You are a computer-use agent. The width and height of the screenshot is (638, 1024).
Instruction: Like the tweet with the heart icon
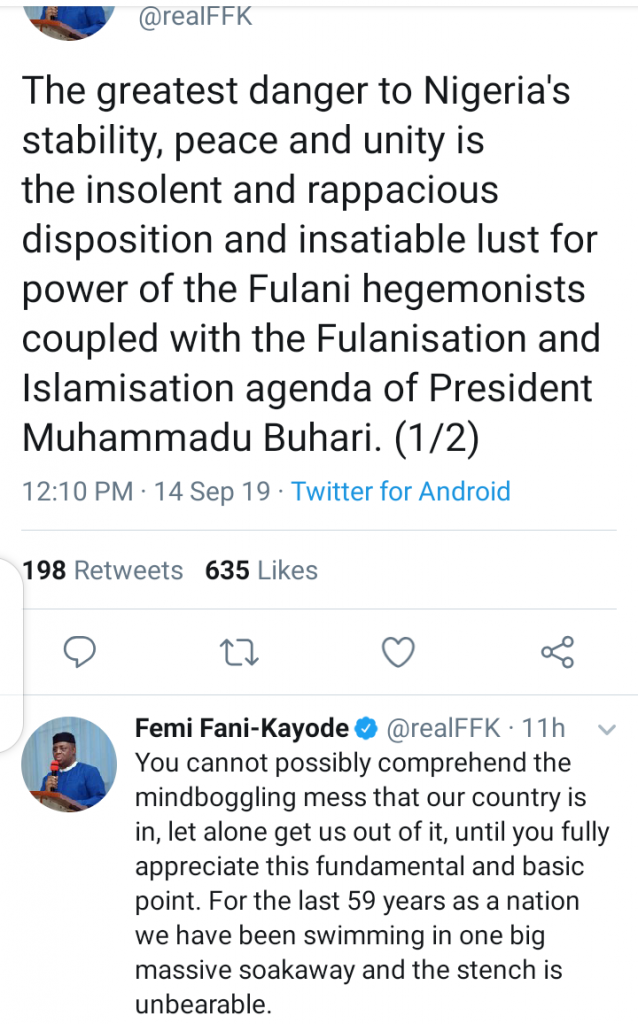tap(398, 652)
